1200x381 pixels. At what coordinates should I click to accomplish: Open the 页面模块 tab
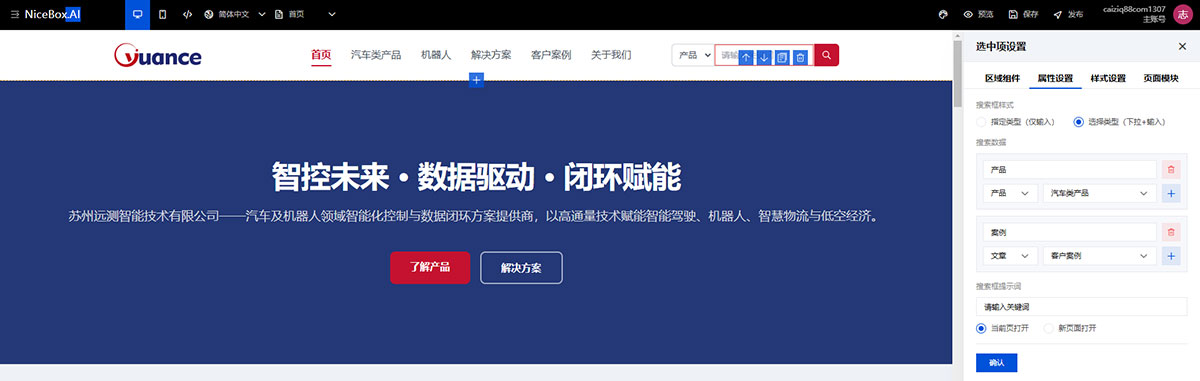tap(1161, 78)
